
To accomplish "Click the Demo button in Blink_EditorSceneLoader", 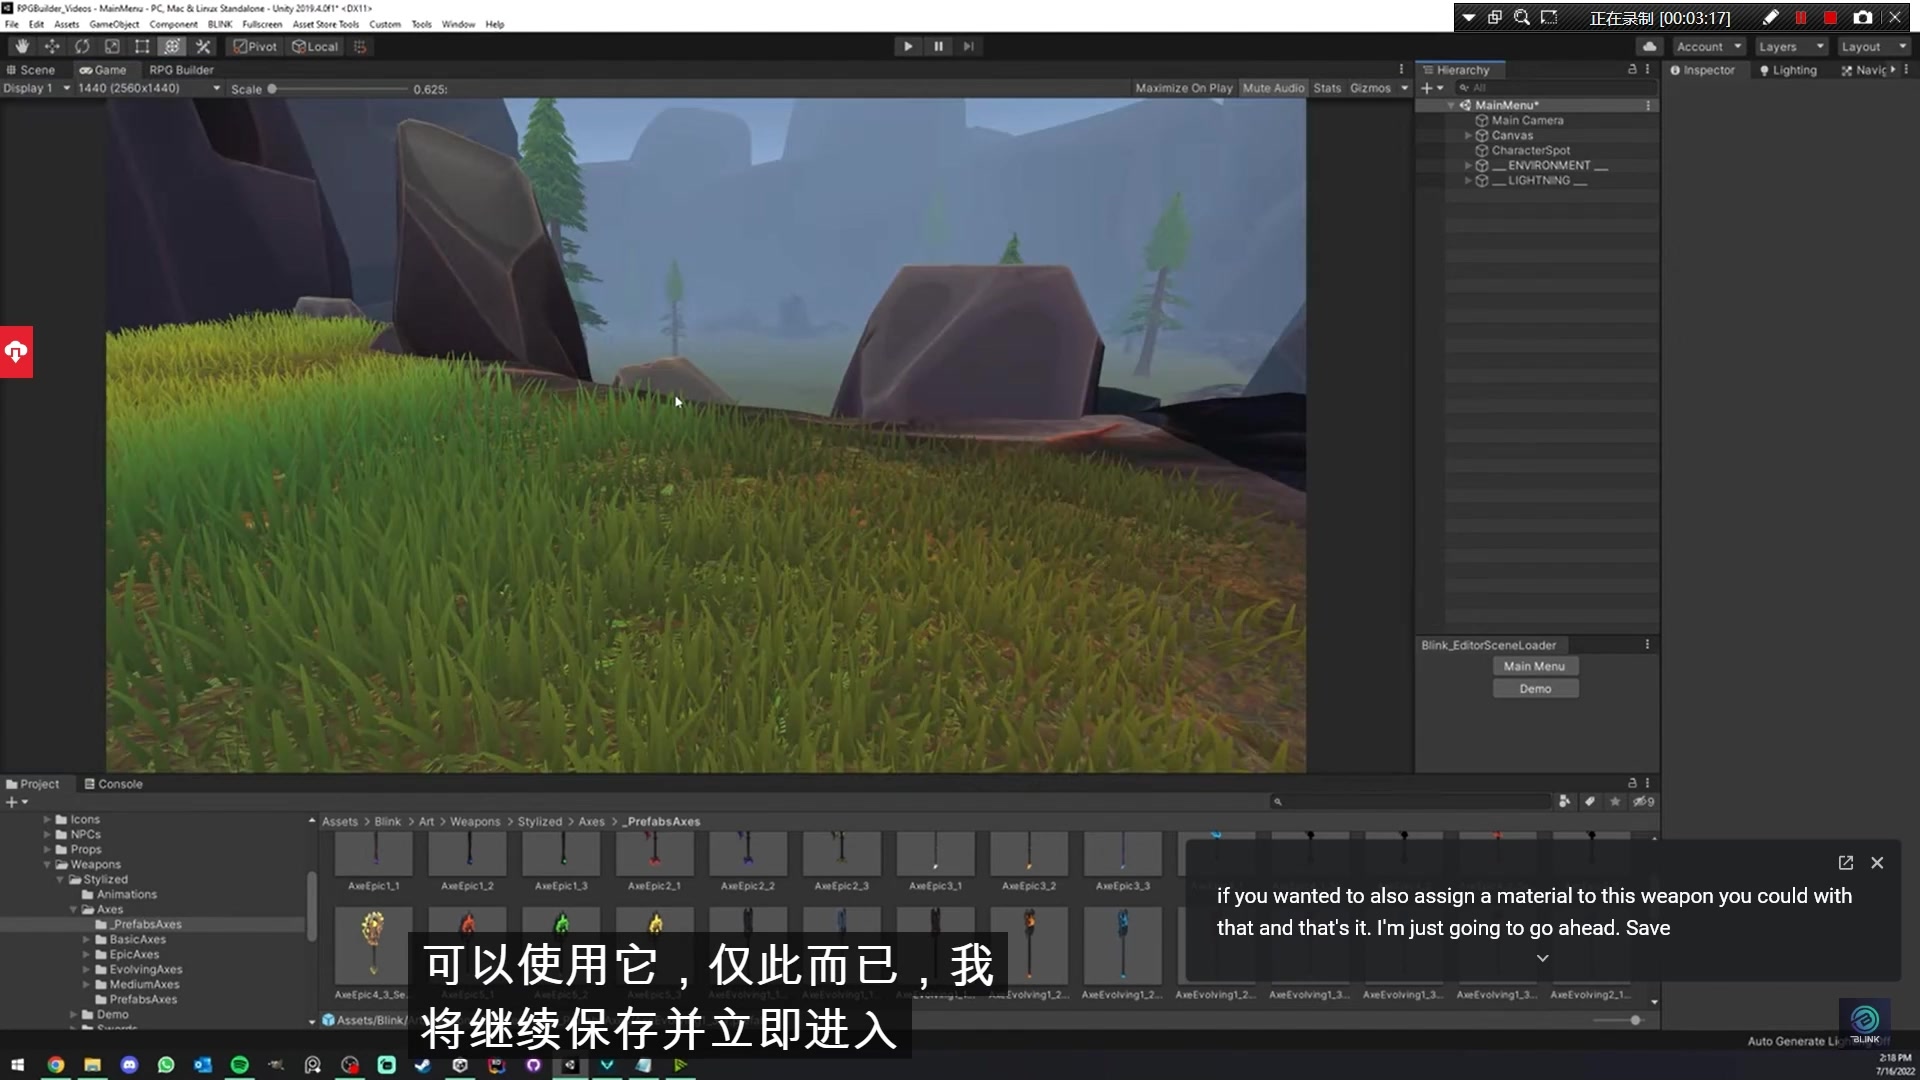I will coord(1535,688).
